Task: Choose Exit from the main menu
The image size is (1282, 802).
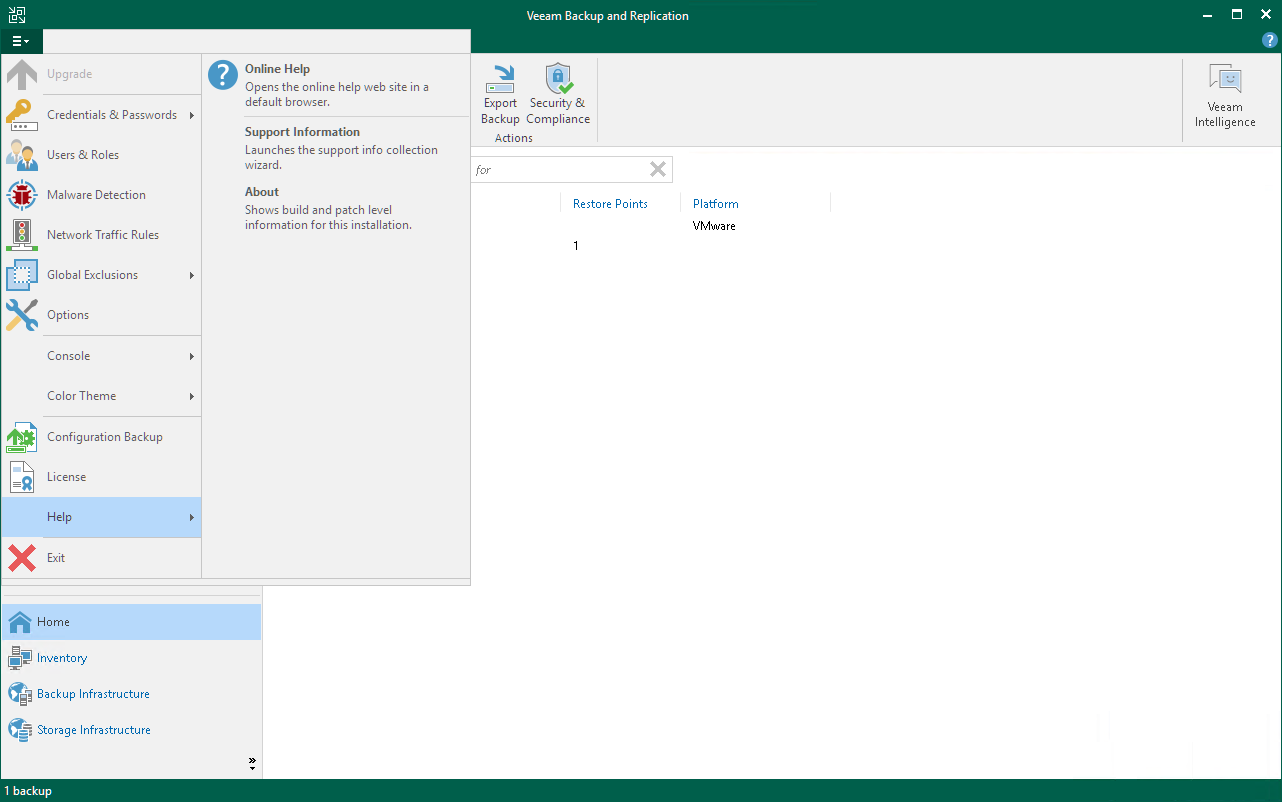Action: (x=102, y=558)
